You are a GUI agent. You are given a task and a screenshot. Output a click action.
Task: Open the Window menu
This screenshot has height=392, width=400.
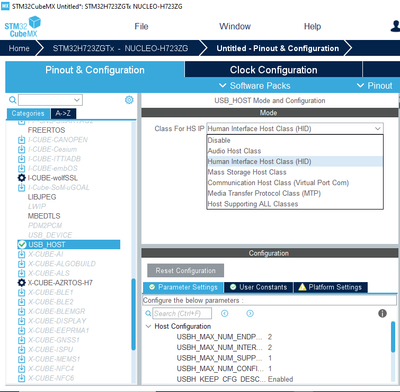[235, 26]
